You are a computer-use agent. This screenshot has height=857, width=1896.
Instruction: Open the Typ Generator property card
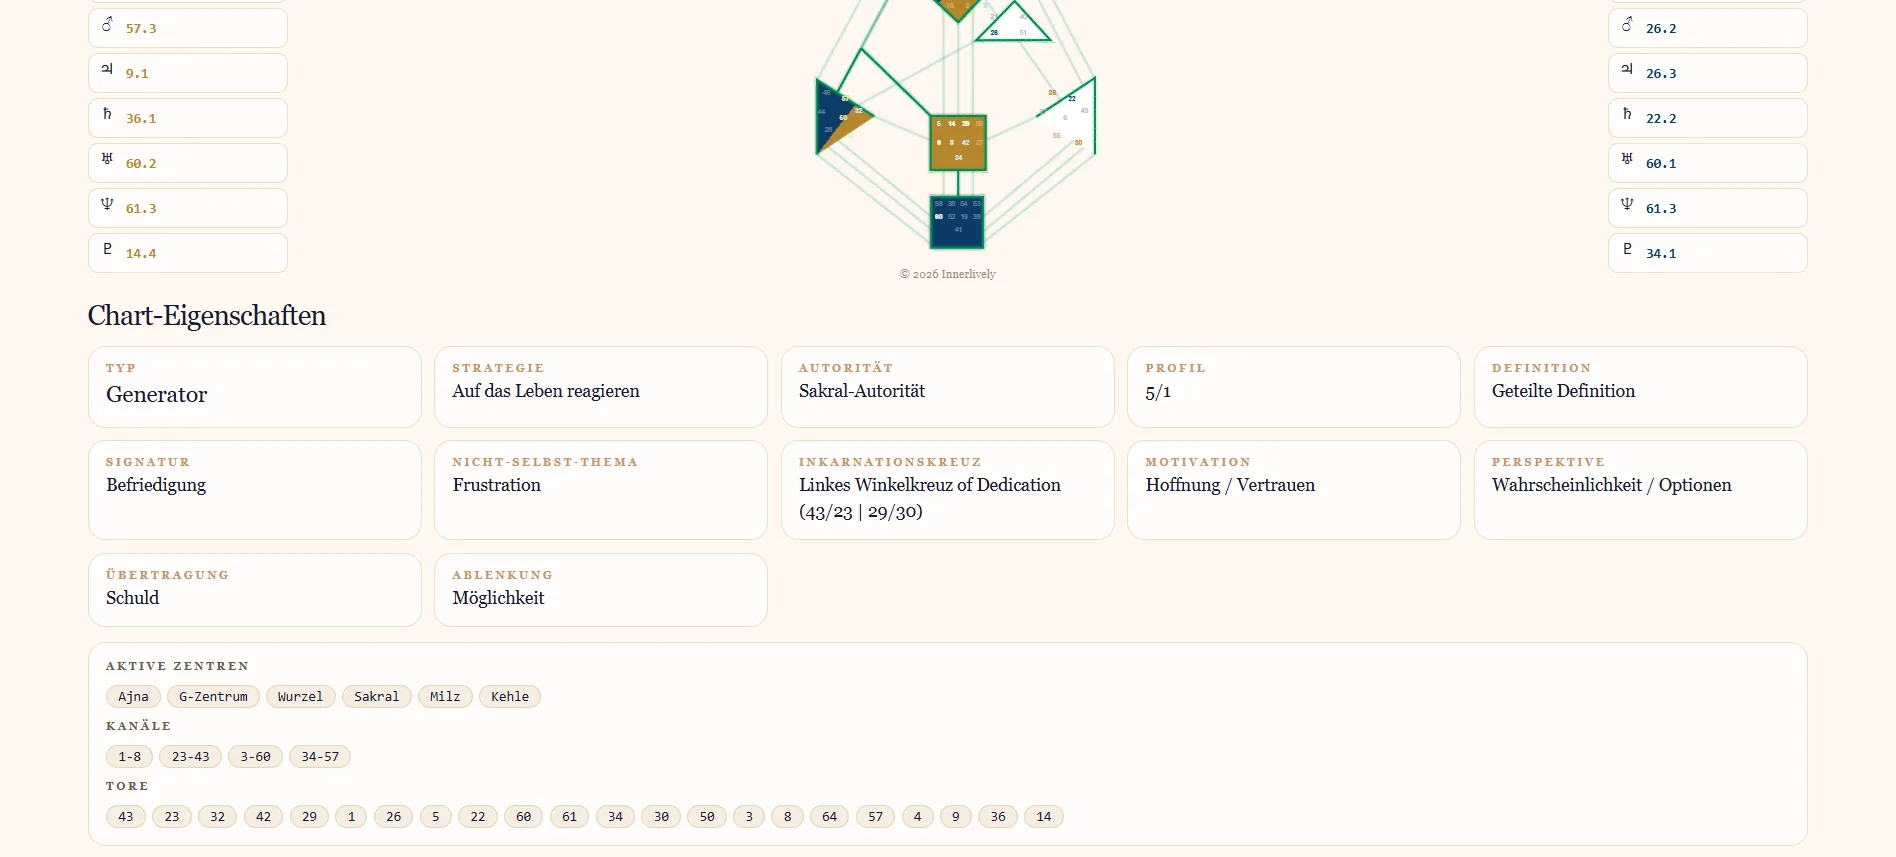(255, 387)
